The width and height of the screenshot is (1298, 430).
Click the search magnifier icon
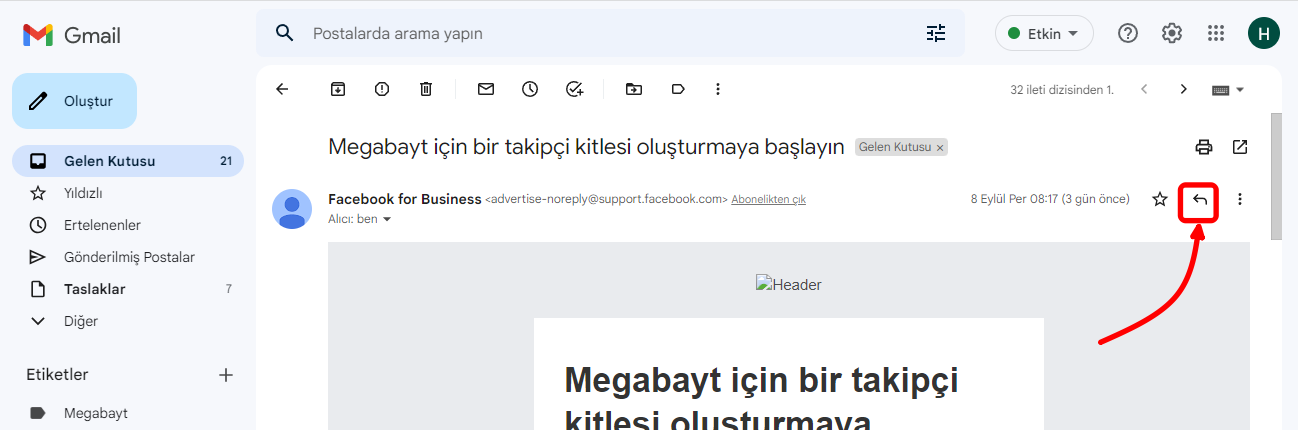click(x=285, y=33)
